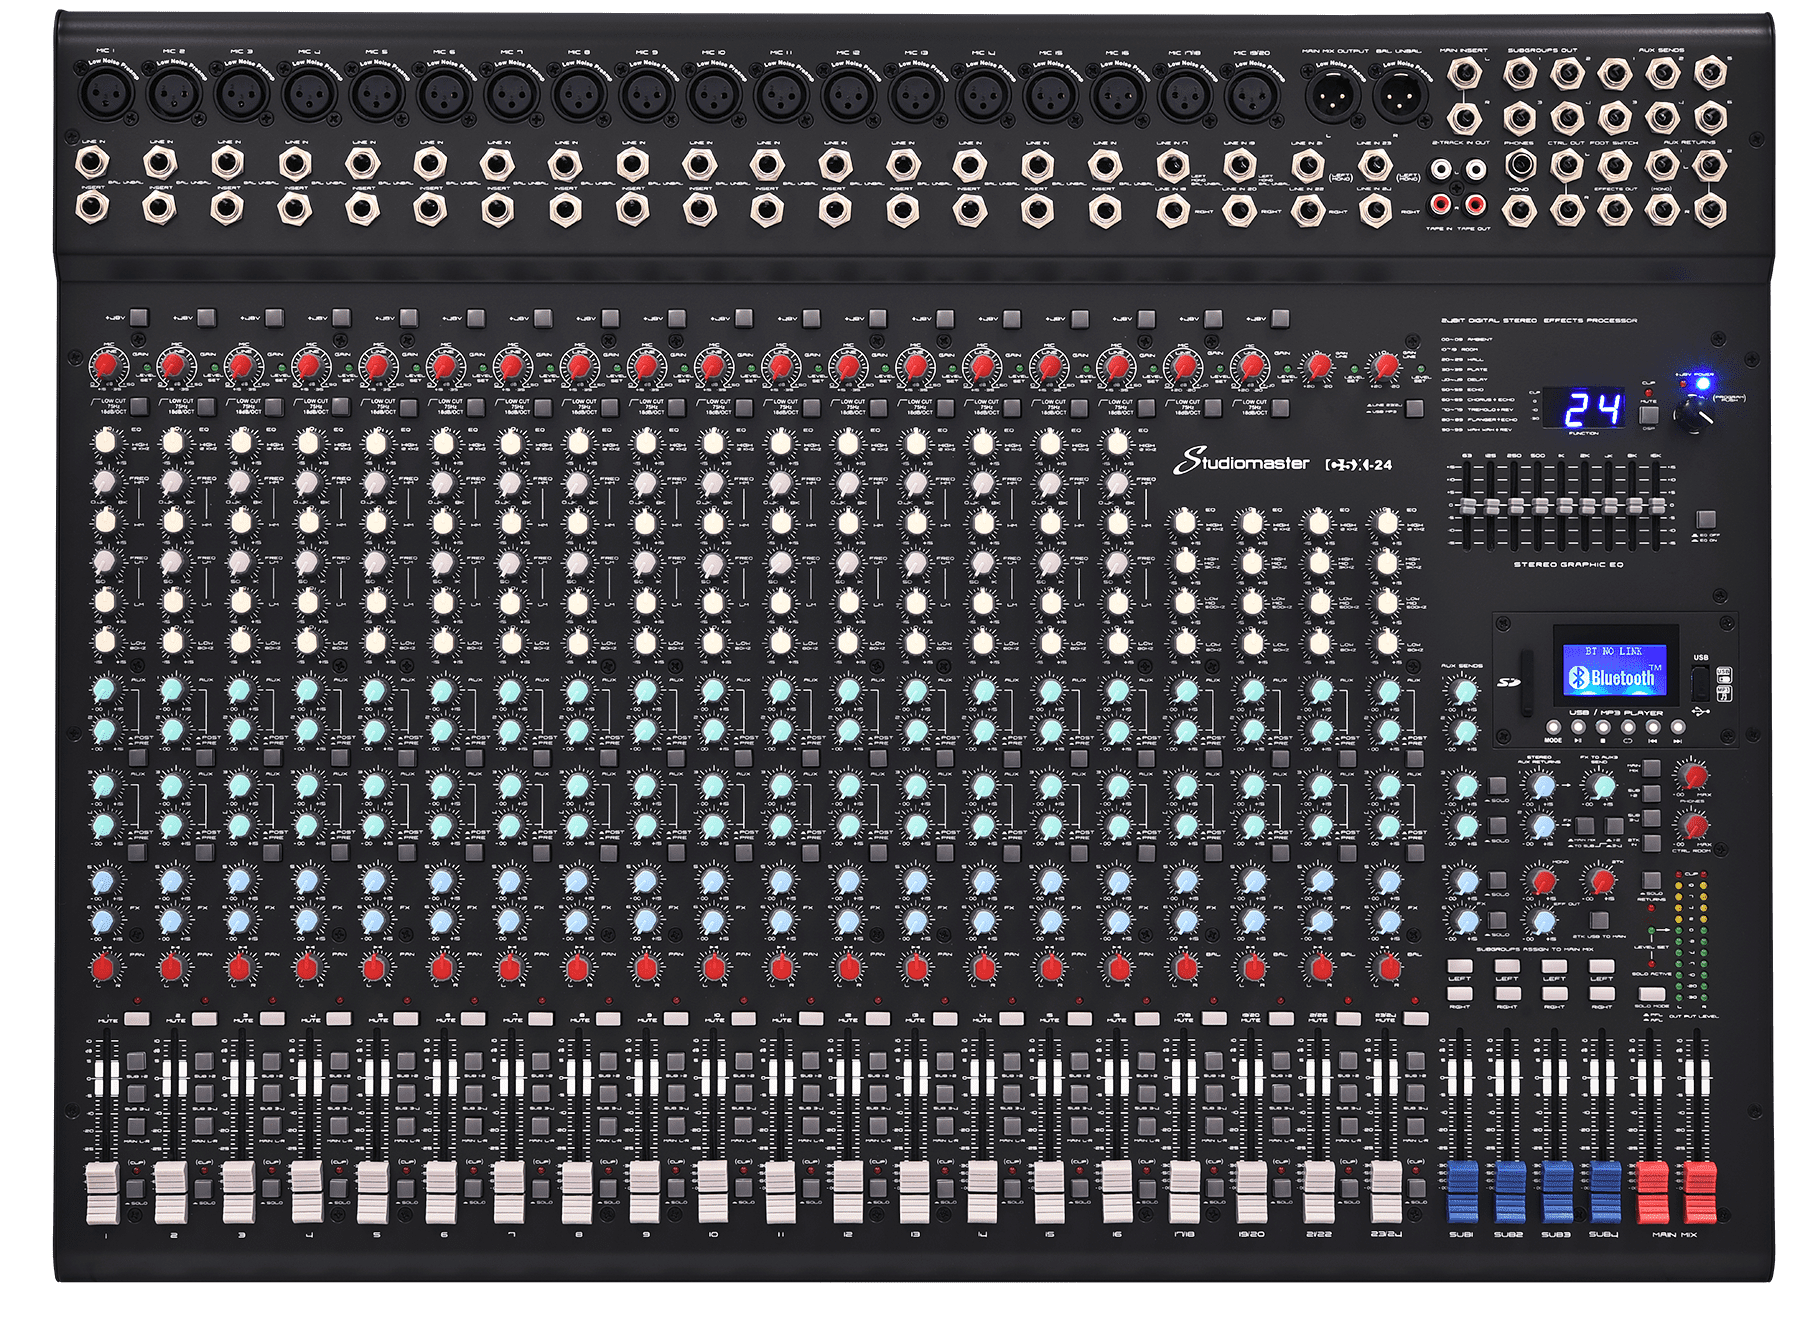The height and width of the screenshot is (1330, 1820).
Task: Click the 'Studiomaster' brand name
Action: click(1241, 462)
